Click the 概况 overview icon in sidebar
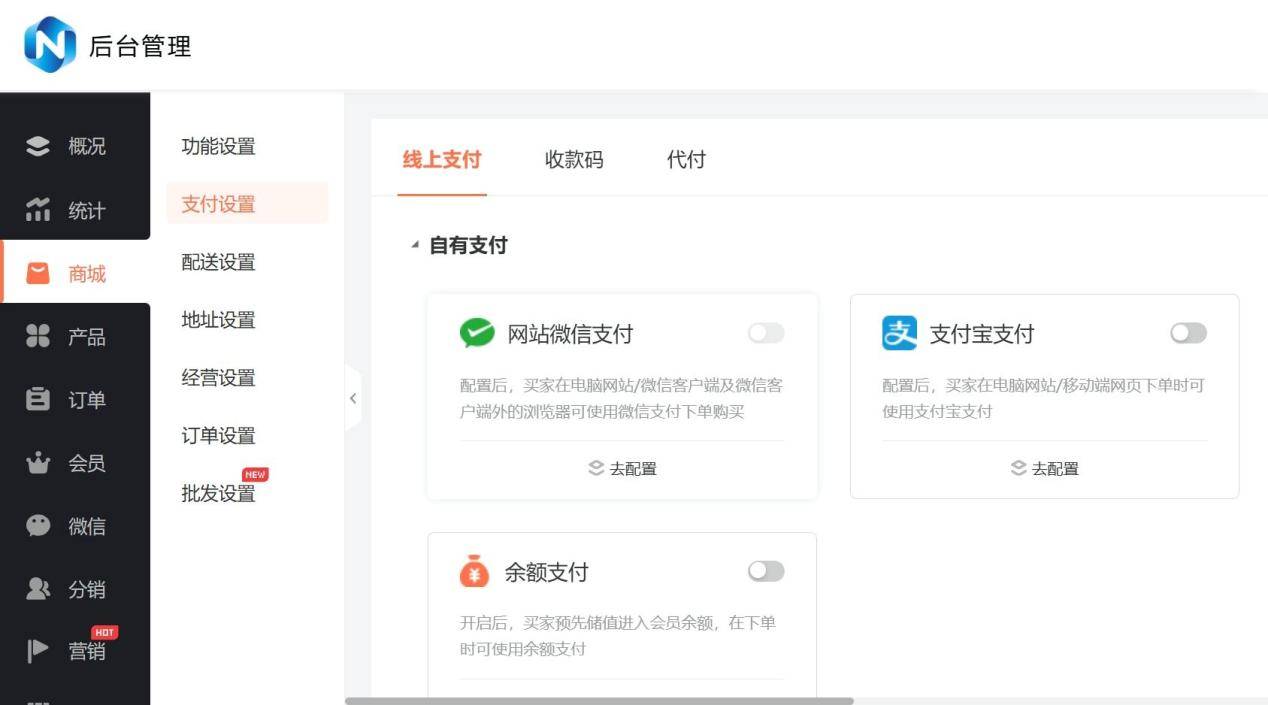Screen dimensions: 1268x705 point(38,146)
